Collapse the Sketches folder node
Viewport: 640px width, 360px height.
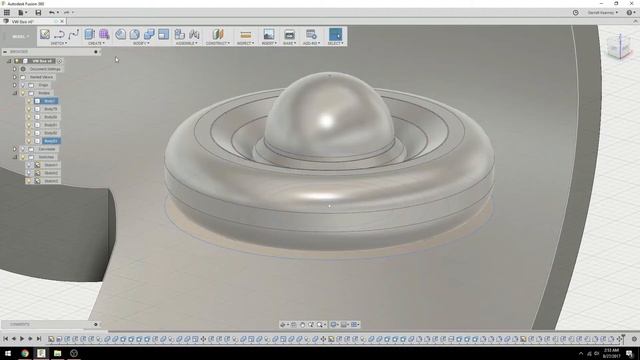point(15,157)
